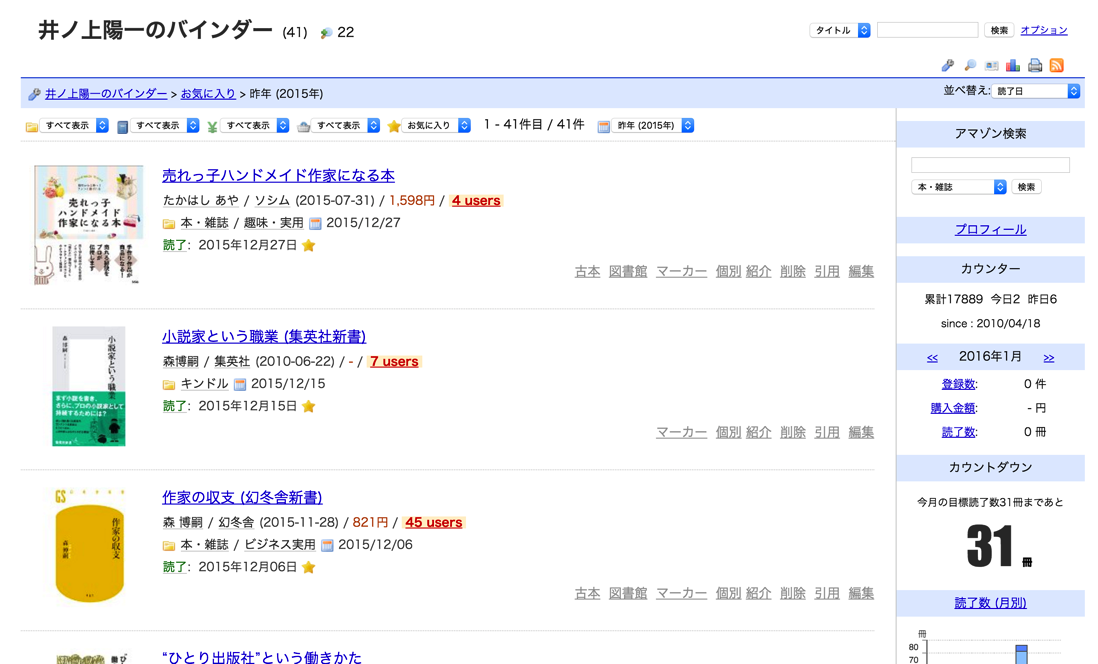Click the 売れっ子ハンドメイド book cover thumbnail
Screen dimensions: 1098x664
88,225
